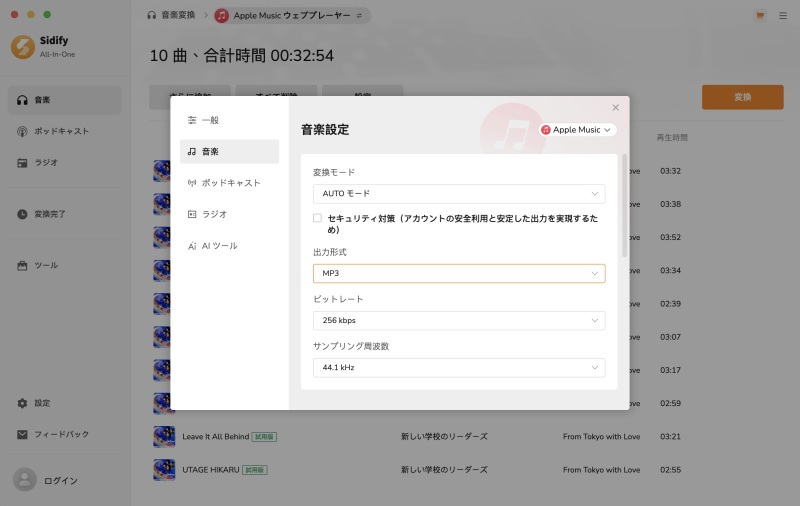Click duration 03:32 in track list
This screenshot has height=506, width=800.
pos(670,171)
